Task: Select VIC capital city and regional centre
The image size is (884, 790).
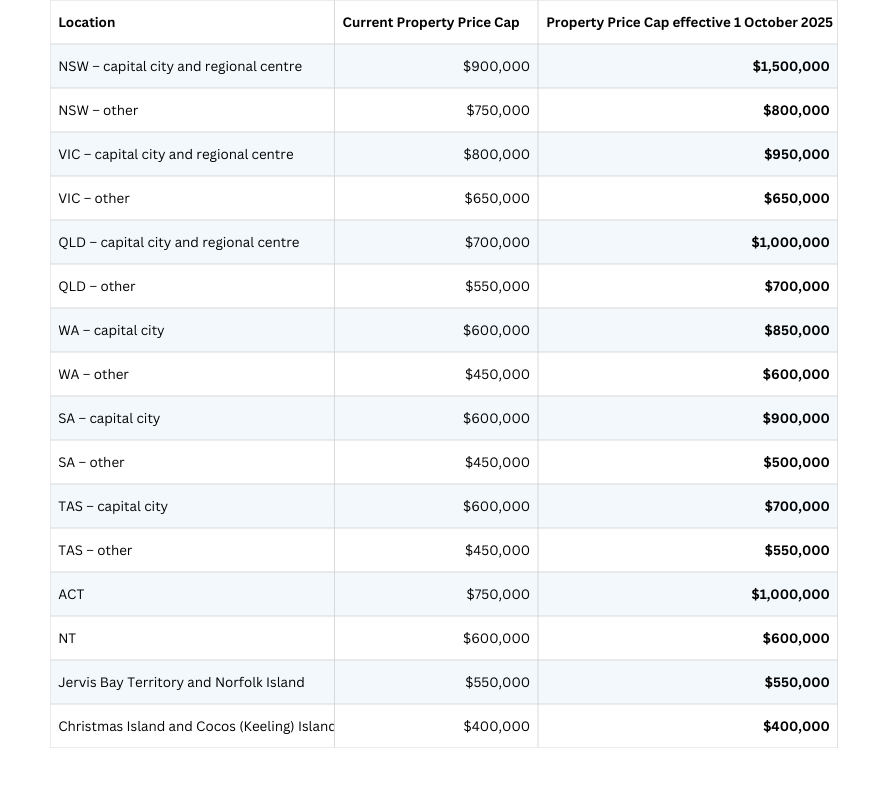Action: click(176, 154)
